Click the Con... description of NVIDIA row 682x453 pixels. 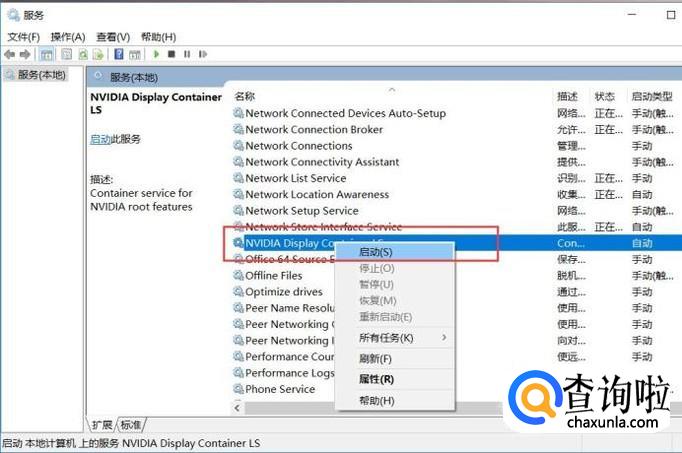[x=570, y=243]
